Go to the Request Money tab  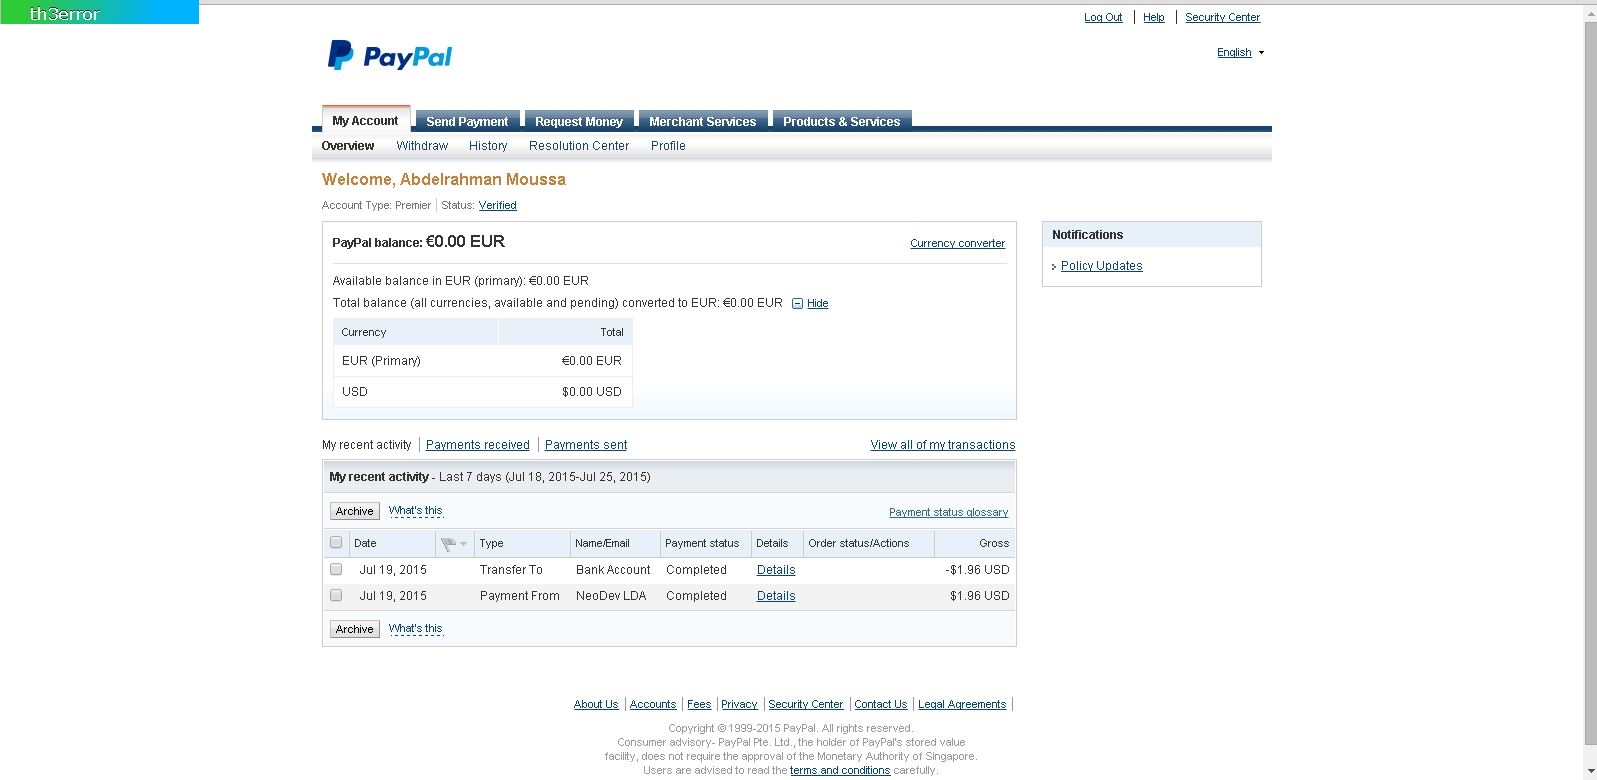(x=578, y=121)
